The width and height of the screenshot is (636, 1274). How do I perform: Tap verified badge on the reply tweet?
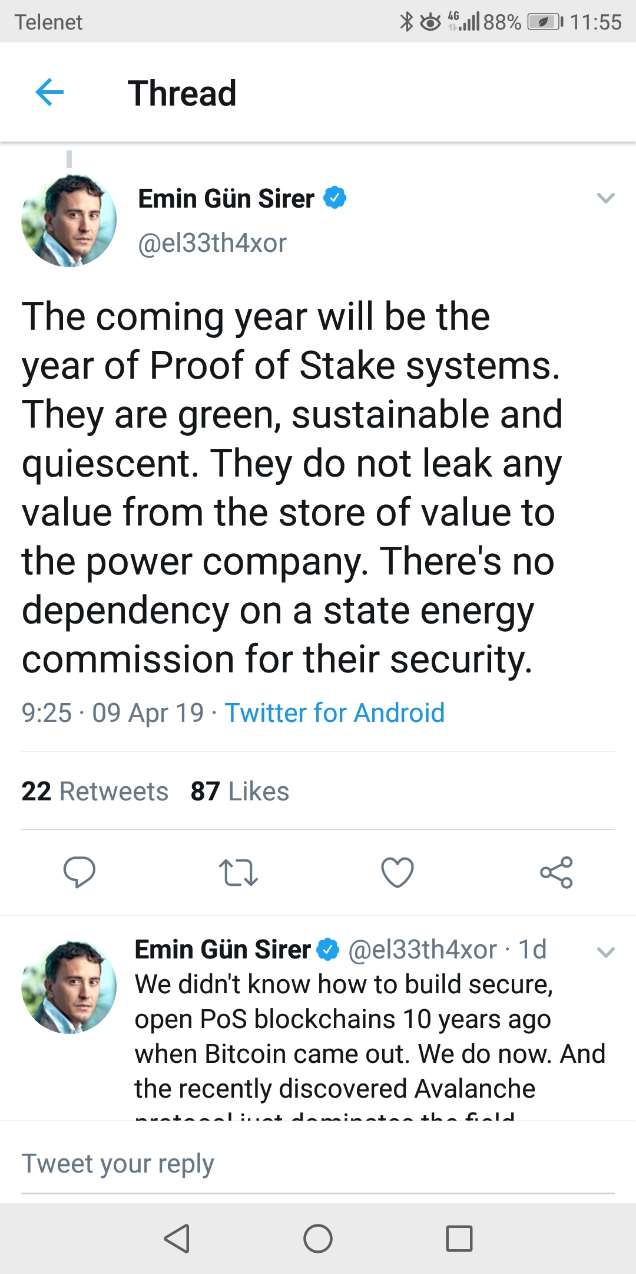(328, 948)
